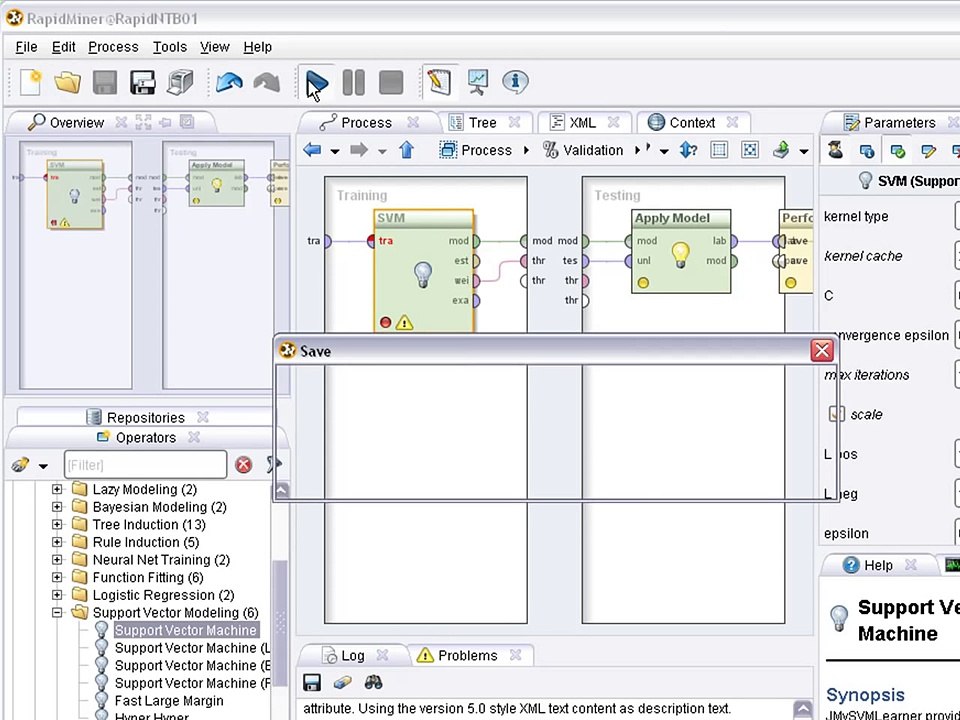Image resolution: width=960 pixels, height=720 pixels.
Task: Go up one level with blue up arrow
Action: (407, 150)
